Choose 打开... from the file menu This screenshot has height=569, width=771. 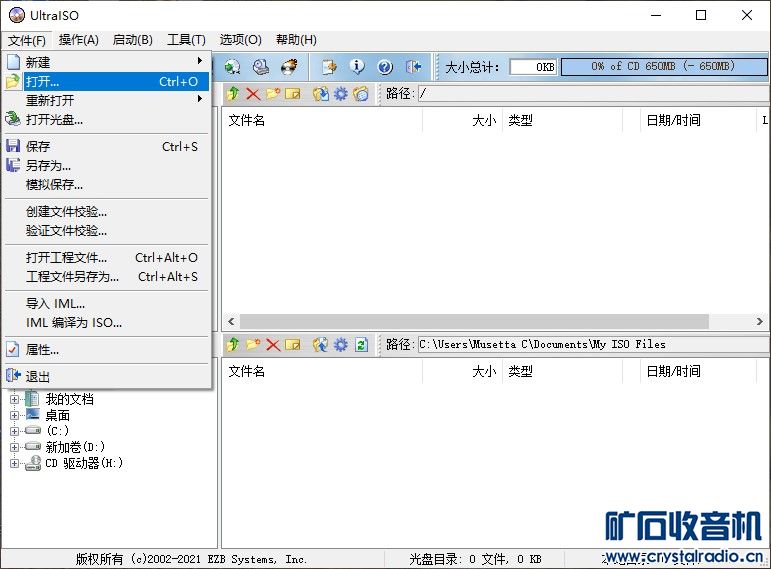click(x=107, y=81)
